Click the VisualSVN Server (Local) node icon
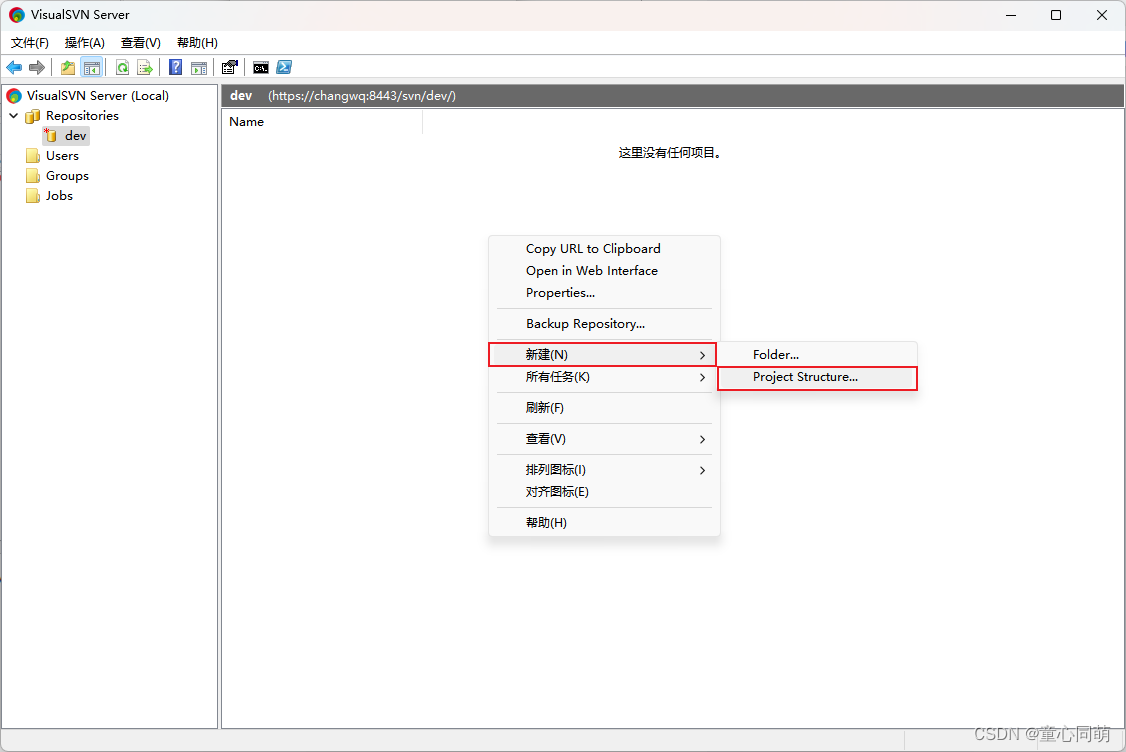1126x752 pixels. tap(14, 96)
